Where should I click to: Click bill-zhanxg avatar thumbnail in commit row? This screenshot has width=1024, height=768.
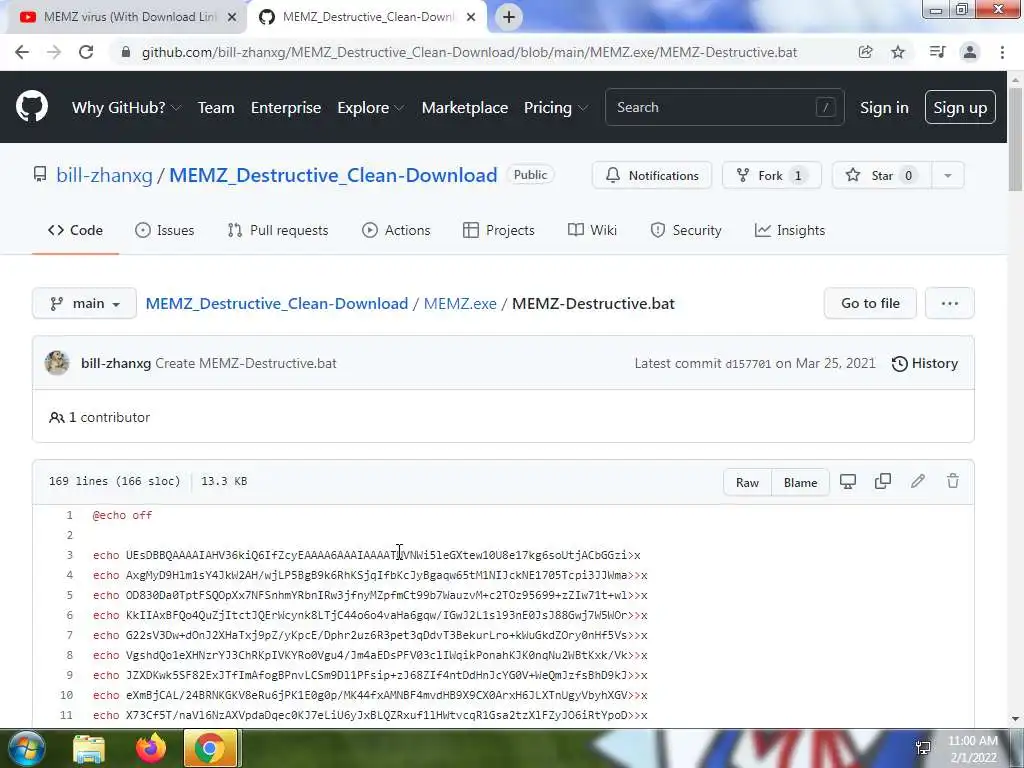57,362
